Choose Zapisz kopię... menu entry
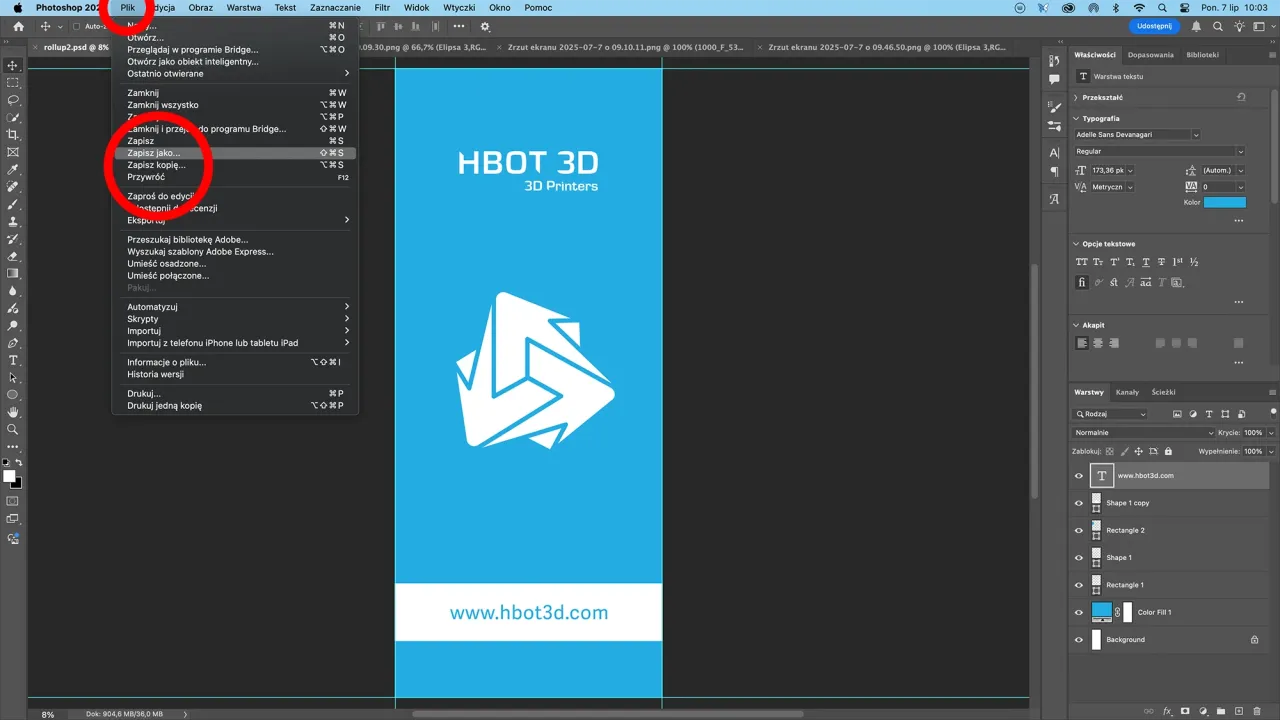The width and height of the screenshot is (1280, 720). tap(235, 165)
